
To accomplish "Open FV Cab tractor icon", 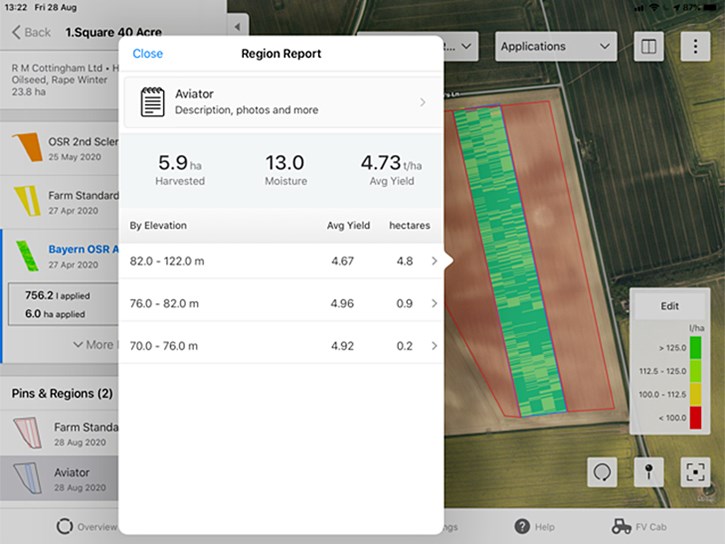I will (x=621, y=526).
